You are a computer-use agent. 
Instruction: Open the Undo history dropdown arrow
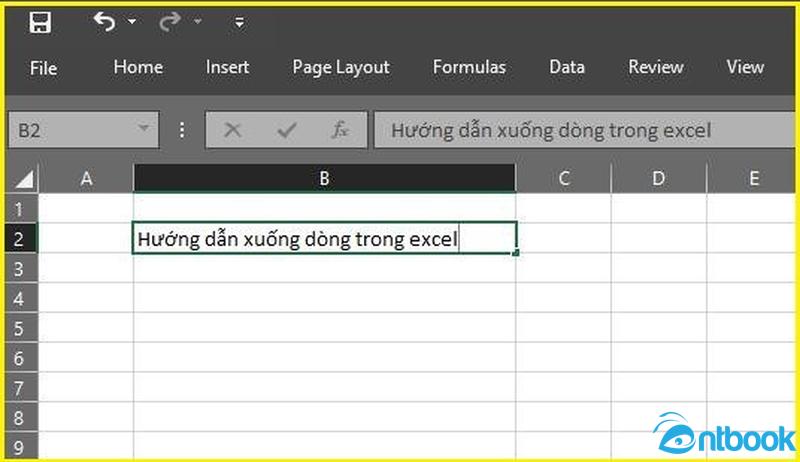[132, 21]
